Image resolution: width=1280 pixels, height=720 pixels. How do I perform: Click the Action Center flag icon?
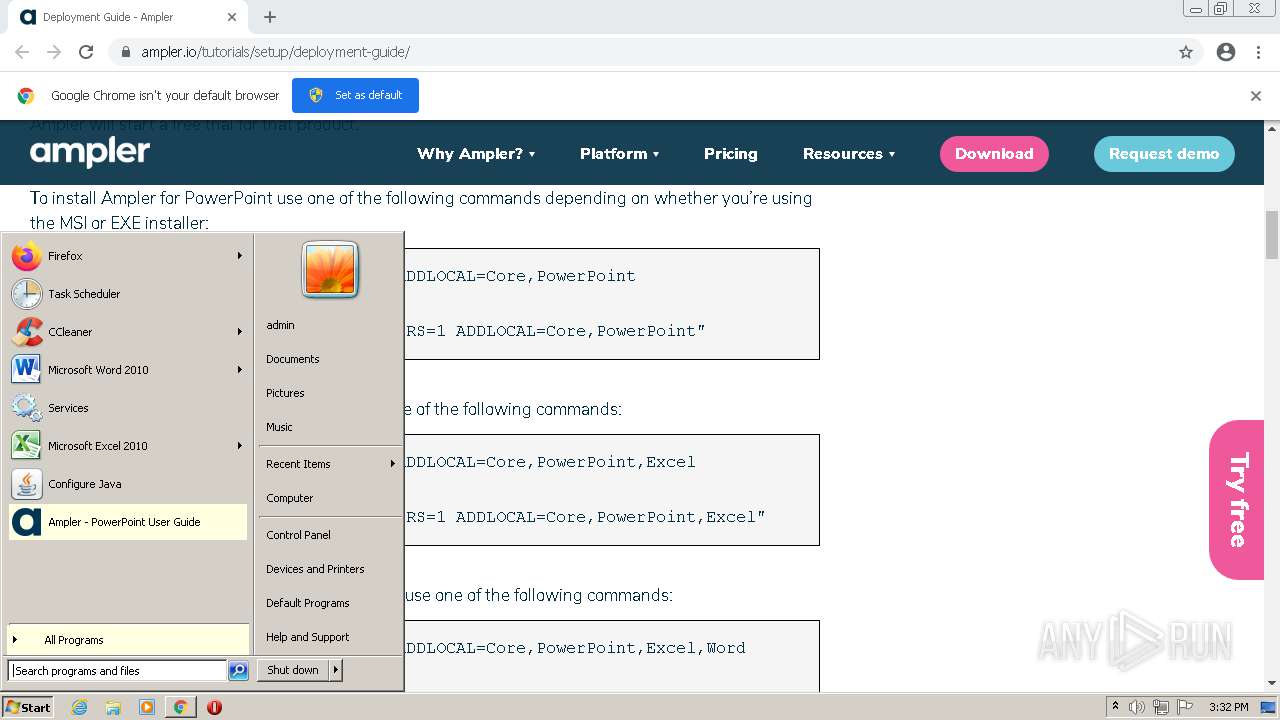pyautogui.click(x=1185, y=707)
